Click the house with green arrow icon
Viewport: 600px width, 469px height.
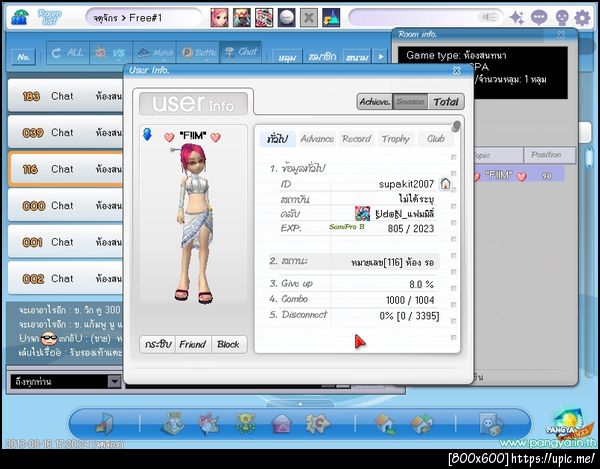click(x=385, y=424)
